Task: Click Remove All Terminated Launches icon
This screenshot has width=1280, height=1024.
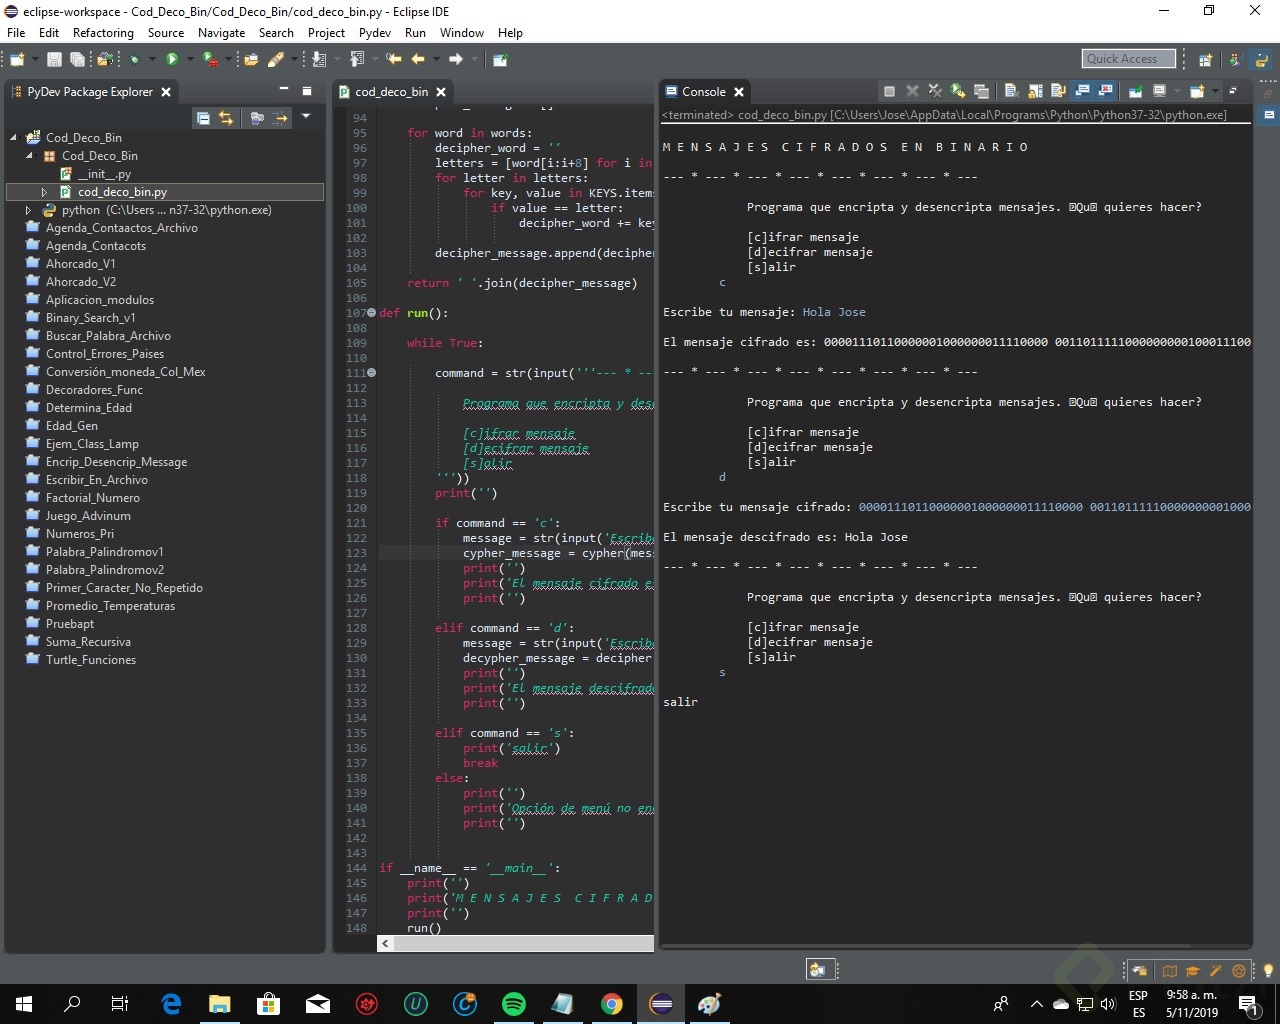Action: click(935, 91)
